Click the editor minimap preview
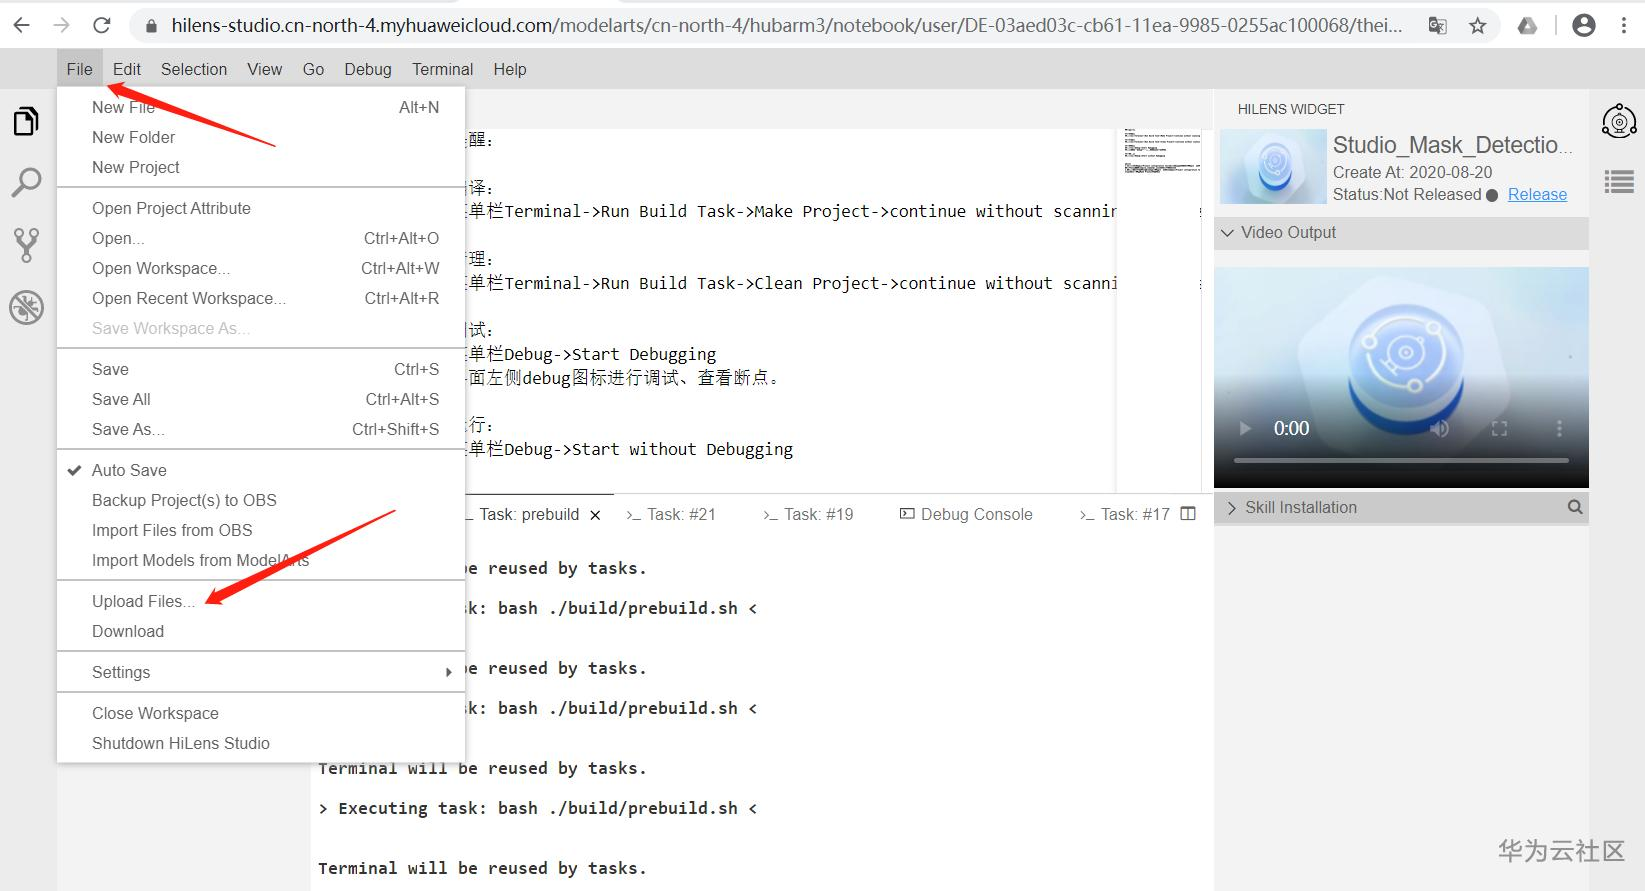This screenshot has width=1645, height=891. [1160, 150]
